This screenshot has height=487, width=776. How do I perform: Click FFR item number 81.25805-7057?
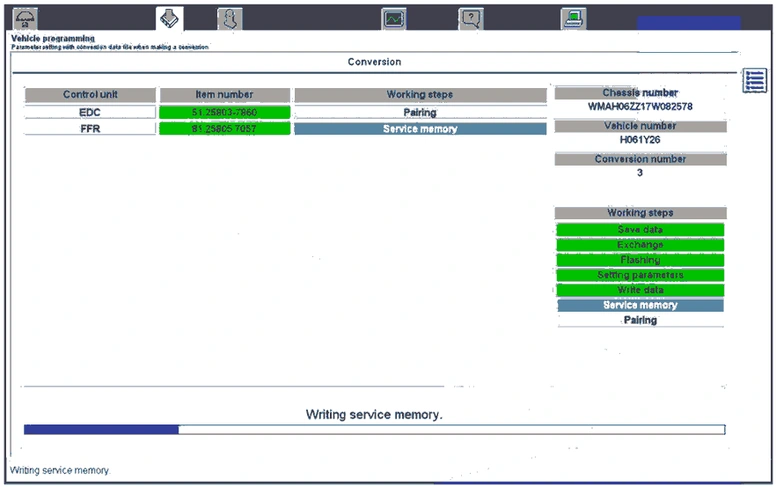[225, 129]
